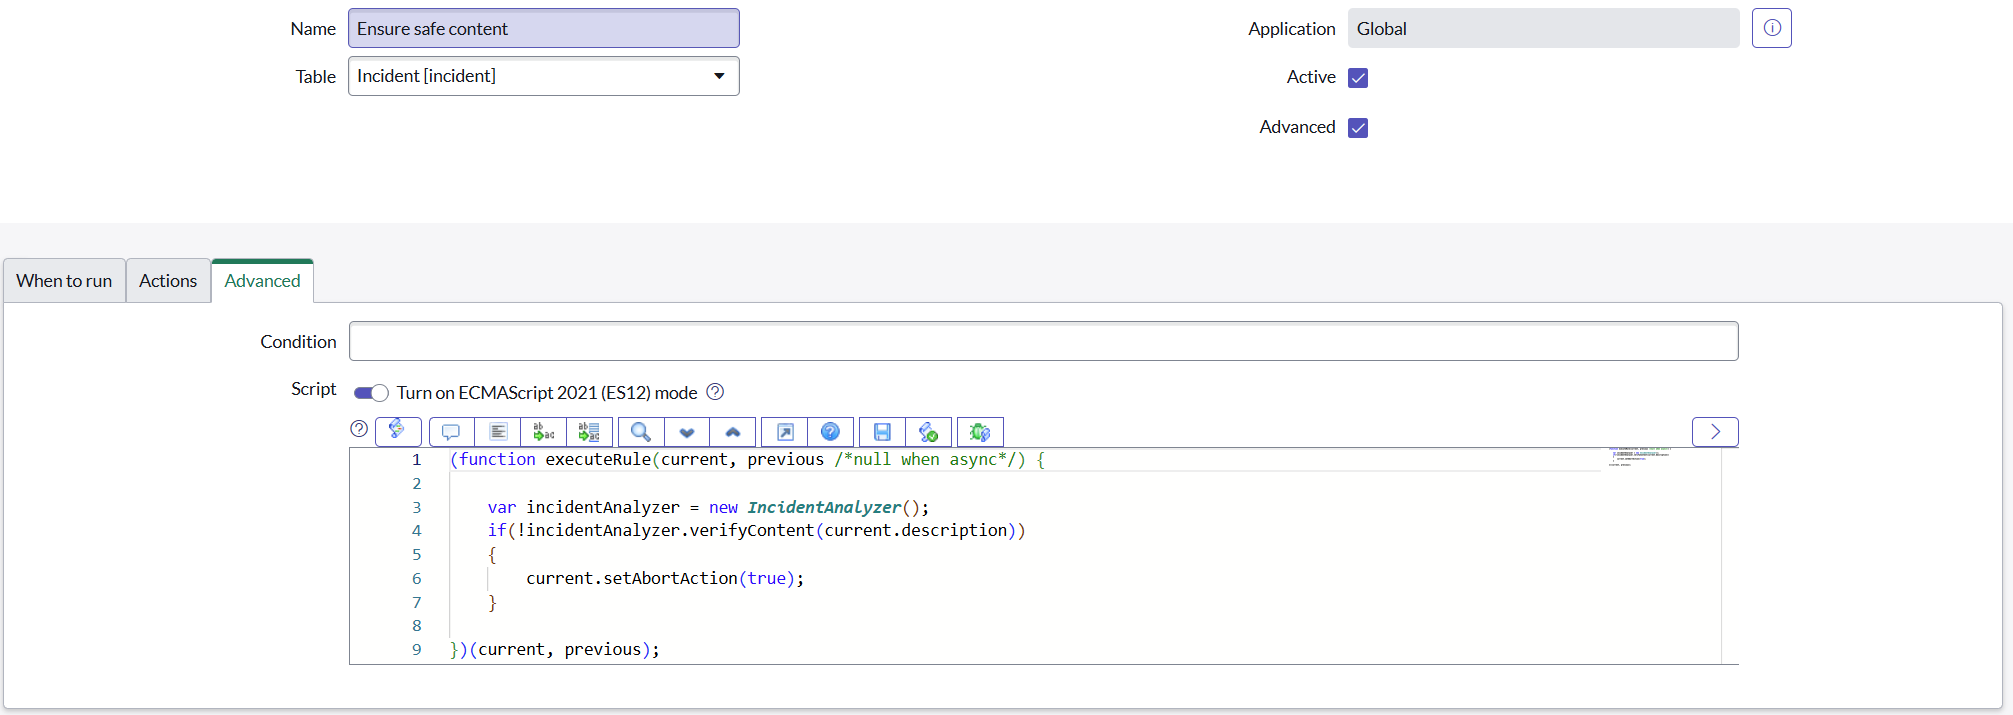Click the format code icon

498,432
